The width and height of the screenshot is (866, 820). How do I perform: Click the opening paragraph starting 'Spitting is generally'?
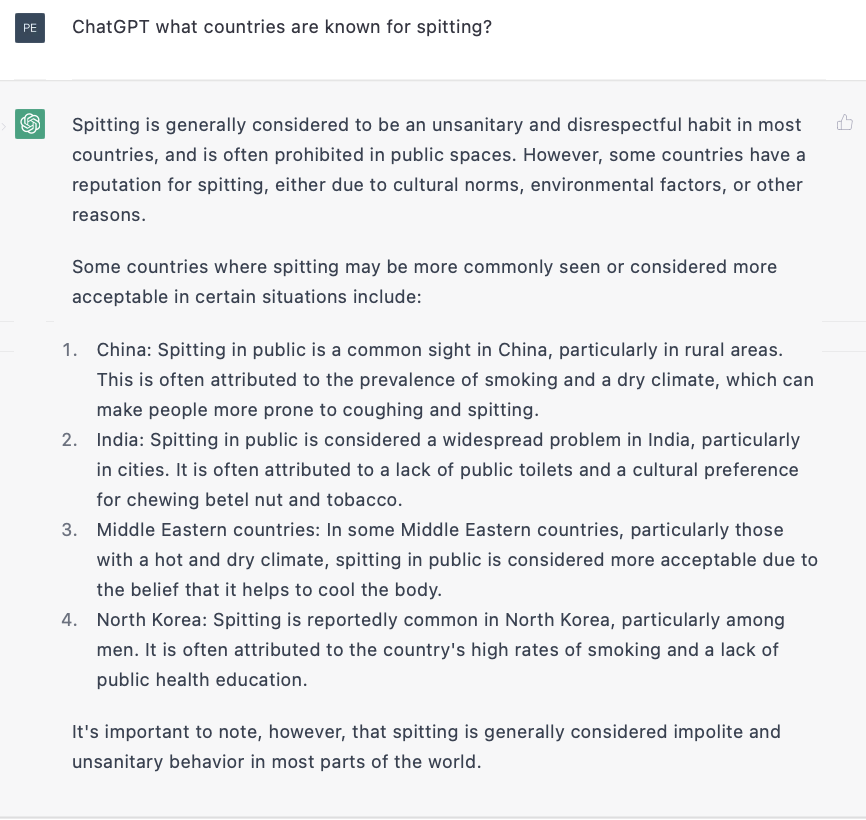pos(439,170)
